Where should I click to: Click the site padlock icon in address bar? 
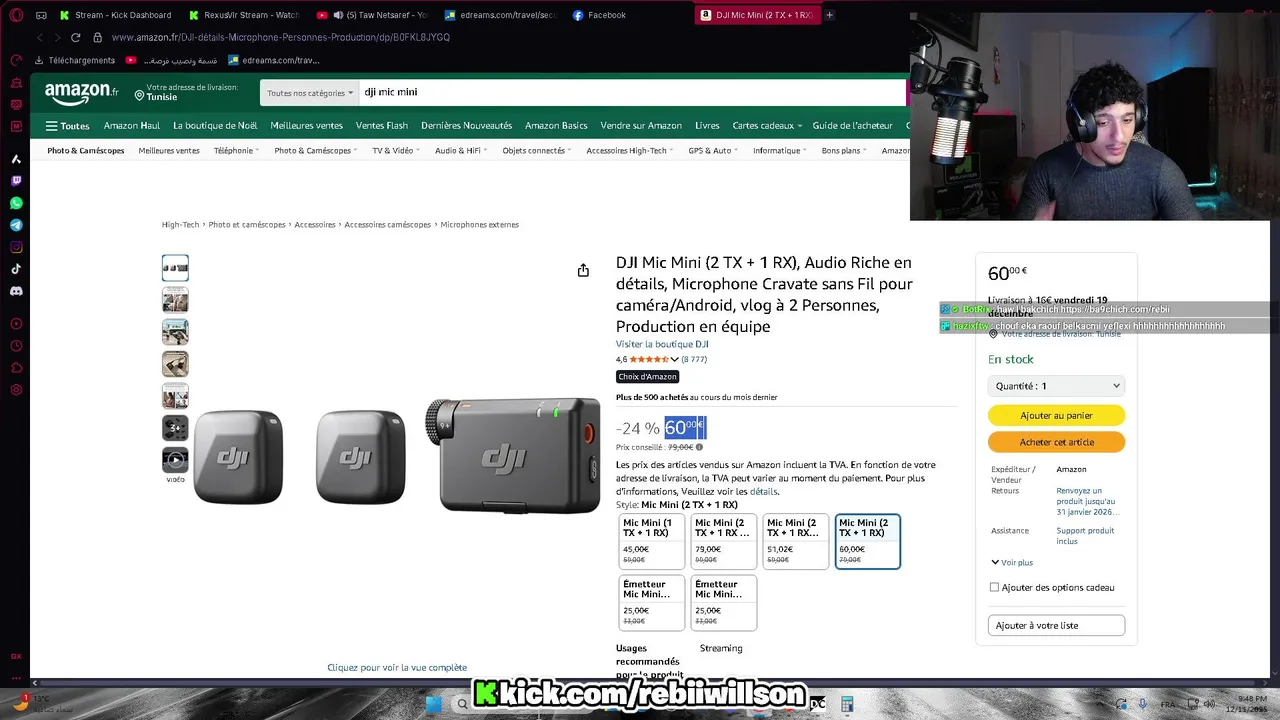click(97, 37)
